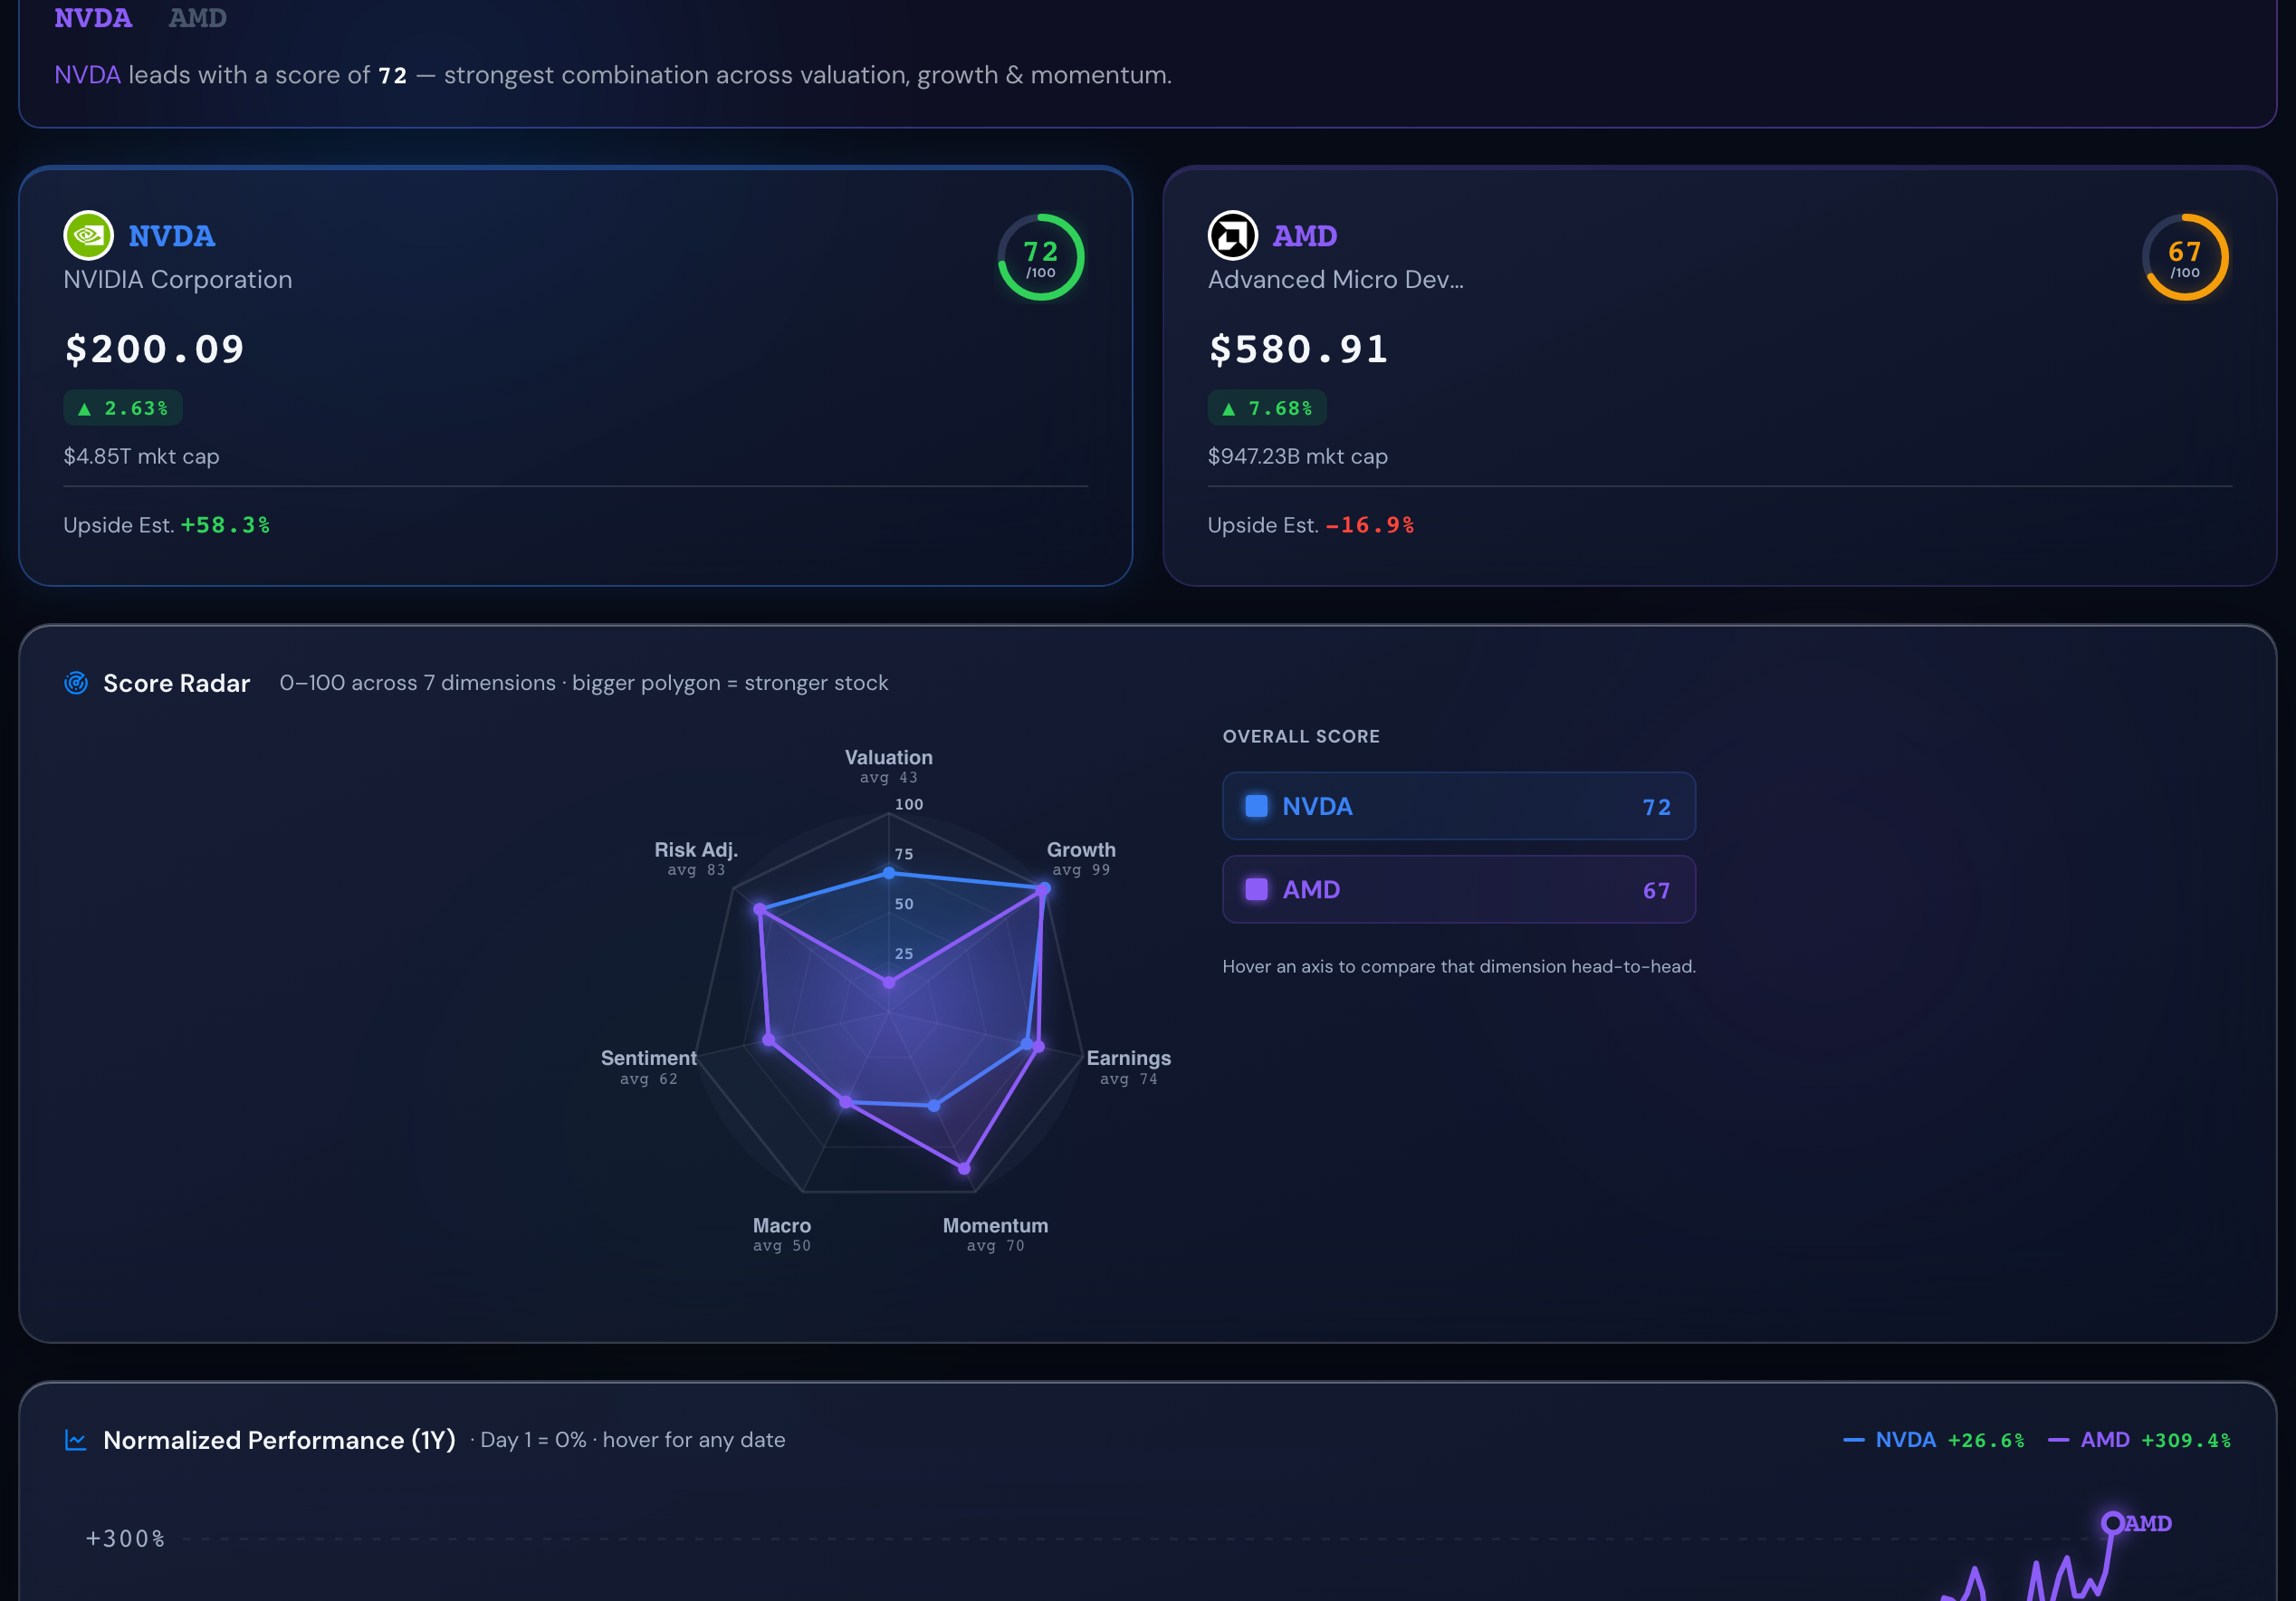Click the AMD logo icon
The image size is (2296, 1601).
click(1232, 236)
